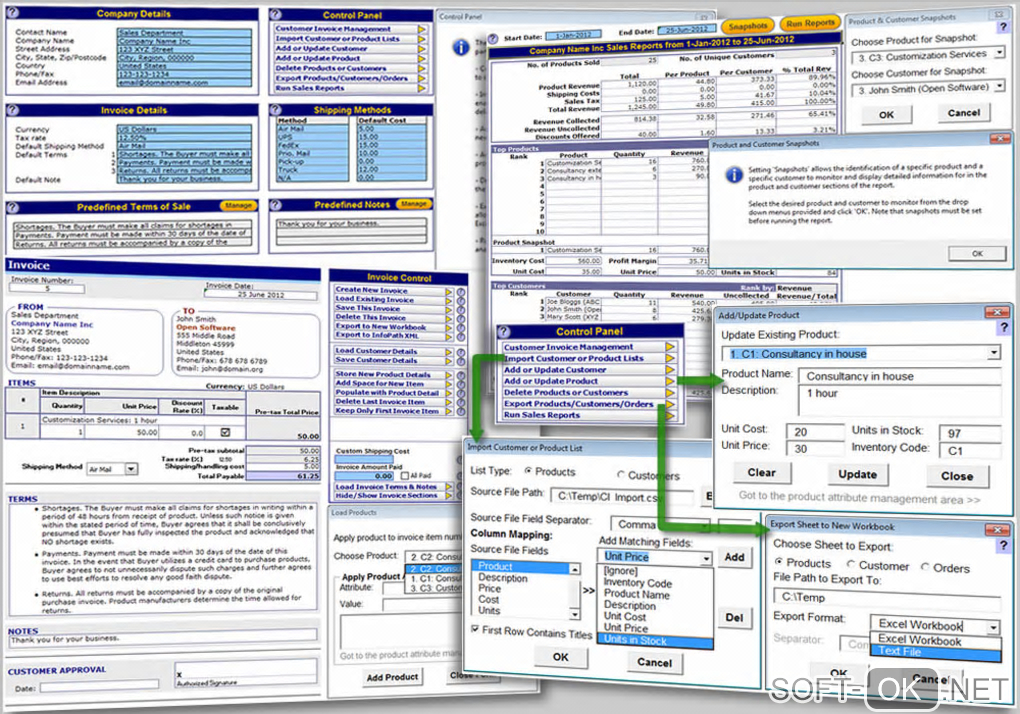Click arrow icon next to Delete Last Invoice Item

coord(449,403)
